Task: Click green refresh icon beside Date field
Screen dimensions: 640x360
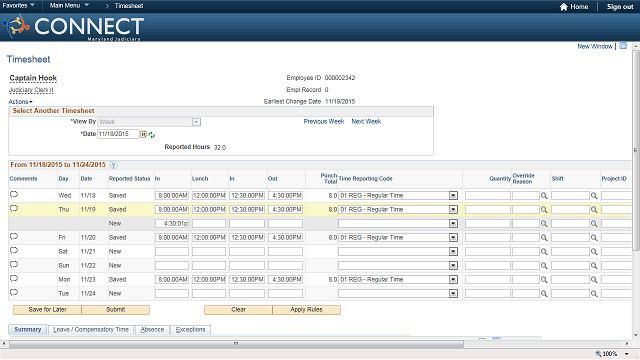Action: [152, 135]
